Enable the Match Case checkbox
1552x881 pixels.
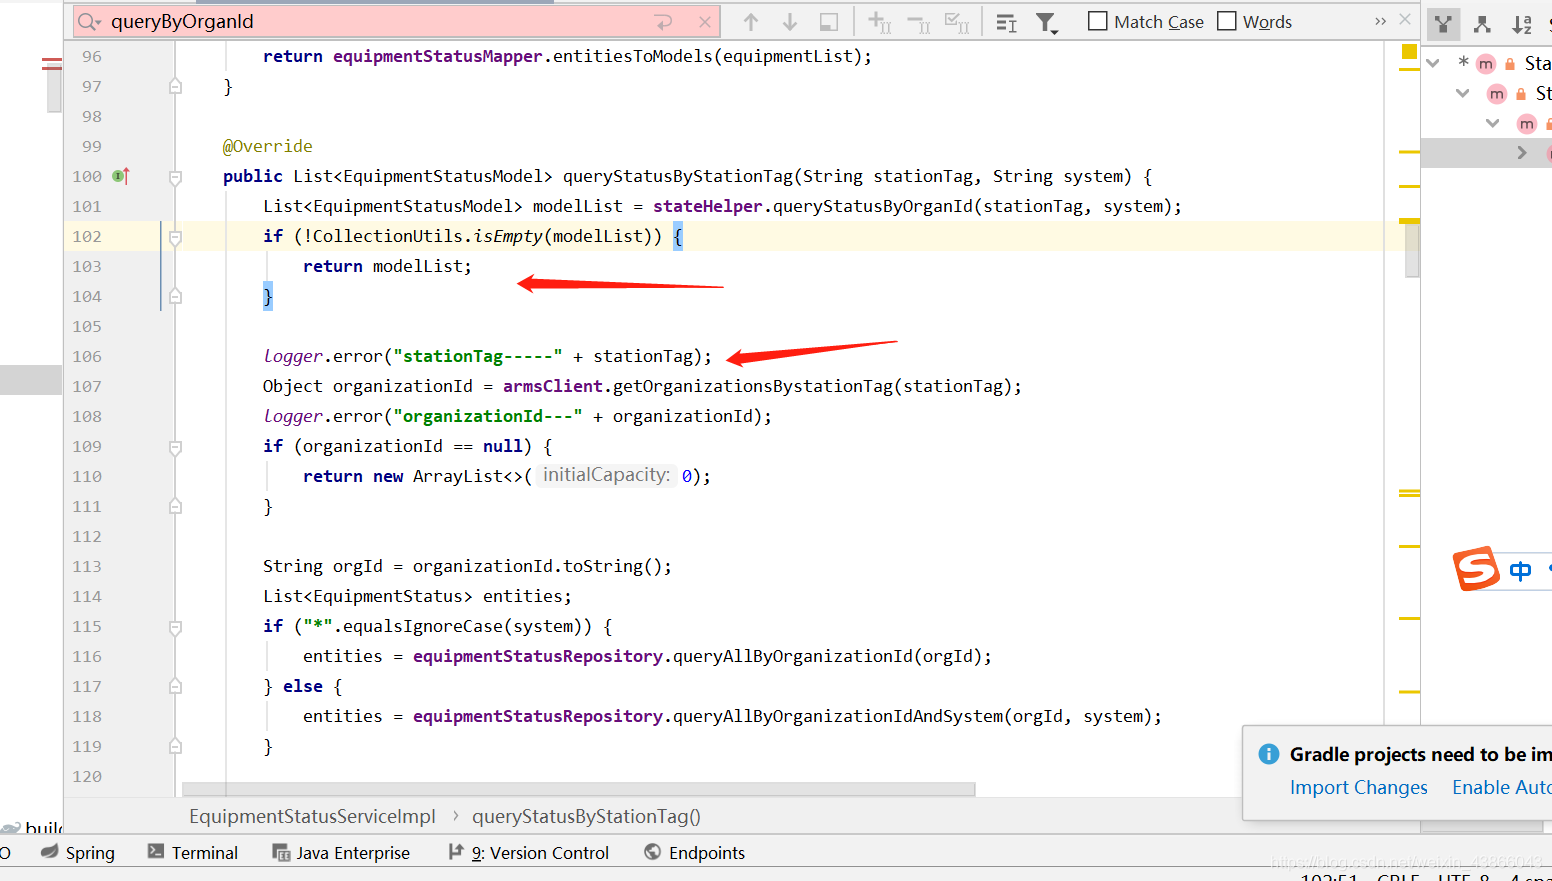tap(1098, 21)
